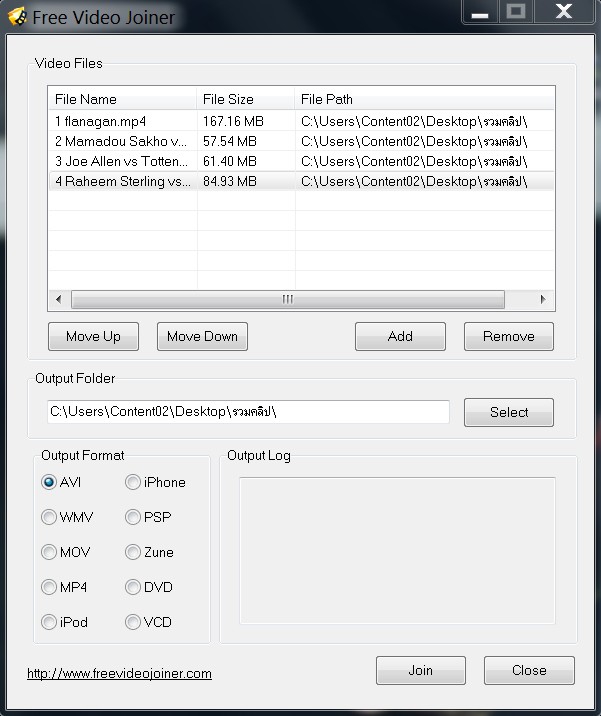Click the Move Down button
The width and height of the screenshot is (601, 716).
tap(202, 337)
